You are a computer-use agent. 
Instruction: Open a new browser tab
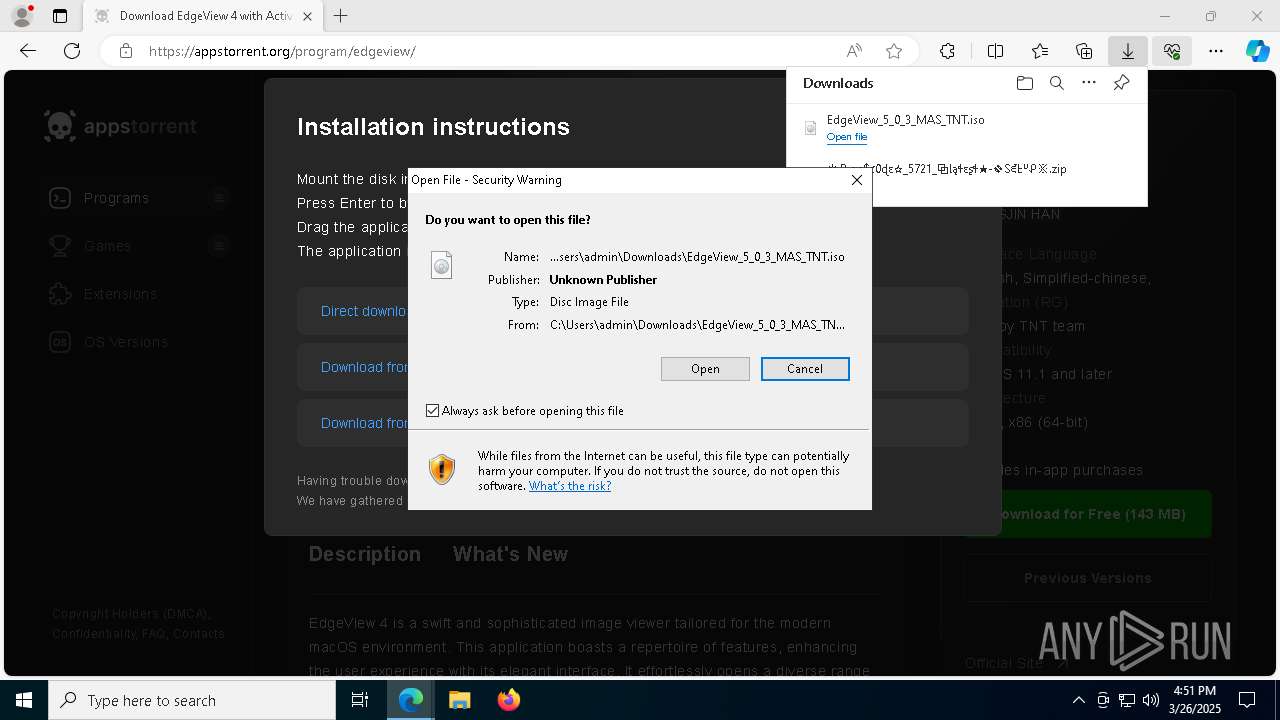tap(341, 16)
